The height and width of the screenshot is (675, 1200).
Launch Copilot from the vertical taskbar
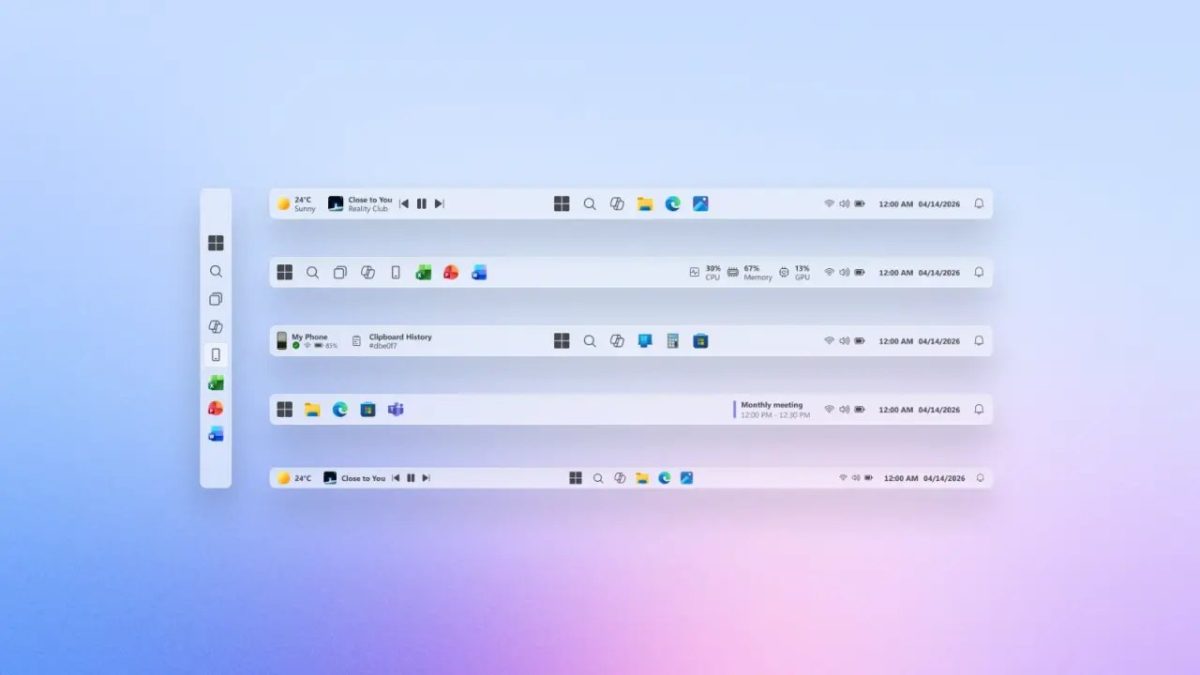pyautogui.click(x=216, y=327)
